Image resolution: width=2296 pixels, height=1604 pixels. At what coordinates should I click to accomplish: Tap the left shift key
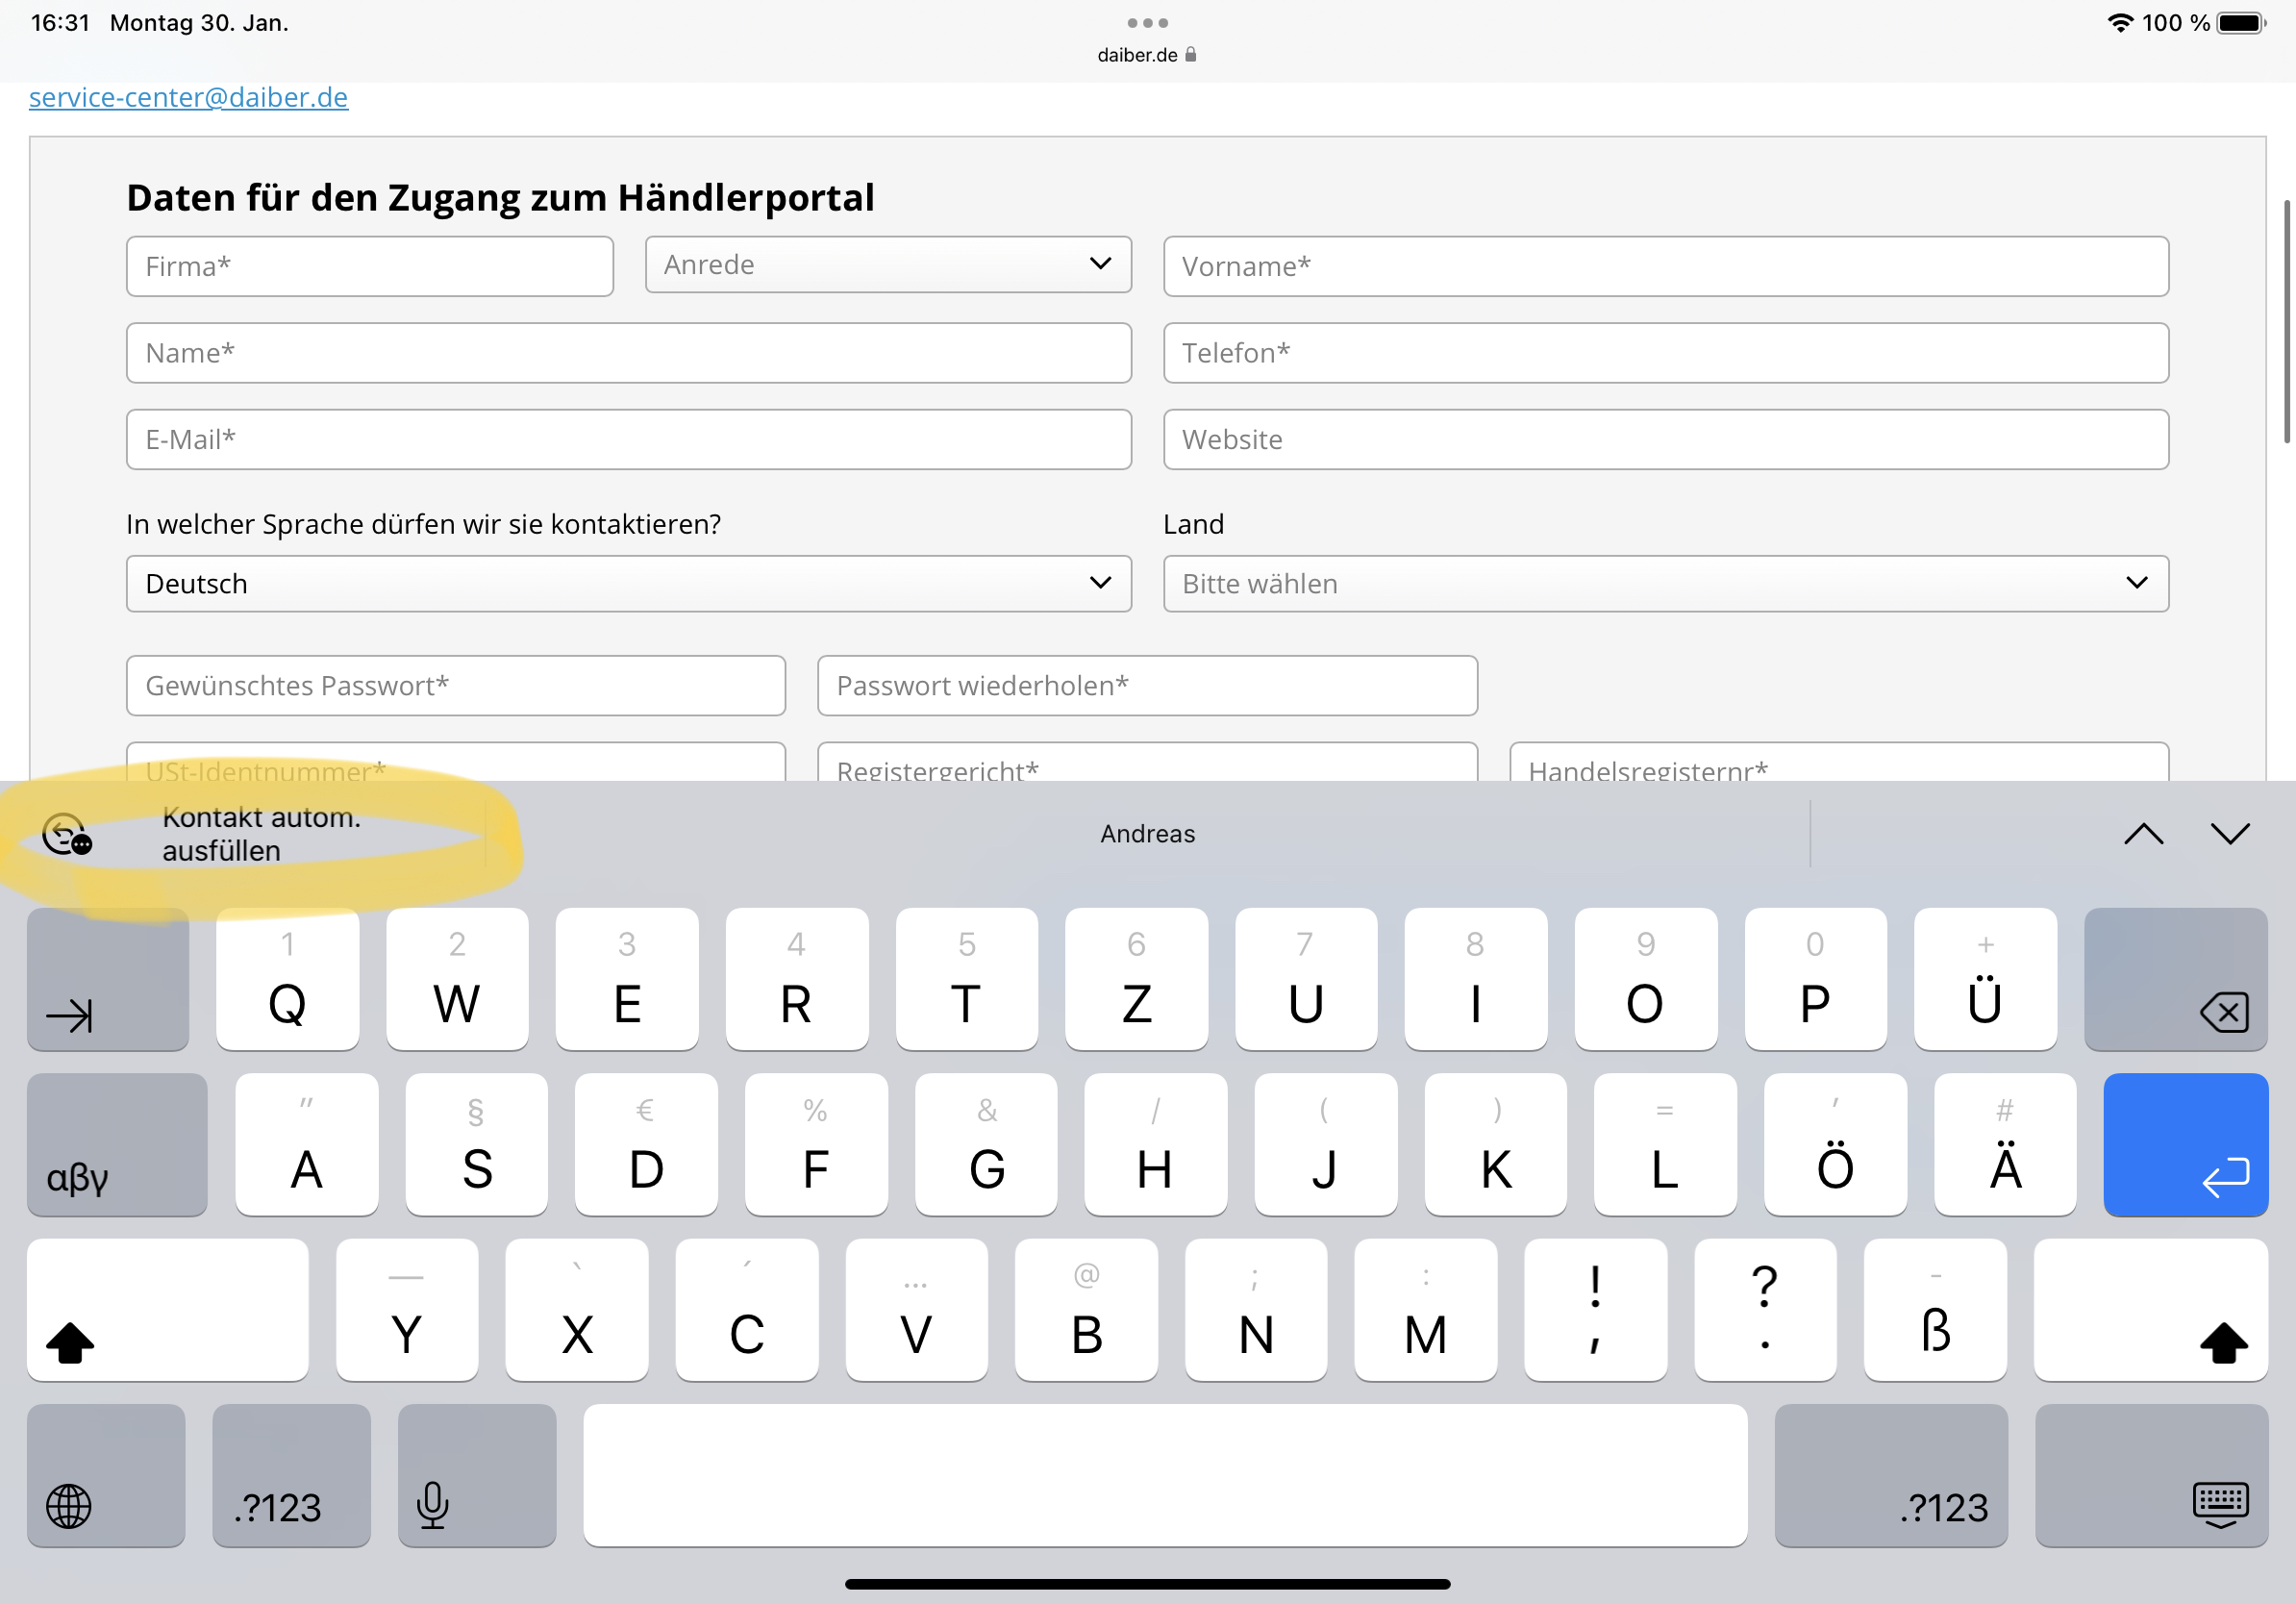(x=168, y=1310)
